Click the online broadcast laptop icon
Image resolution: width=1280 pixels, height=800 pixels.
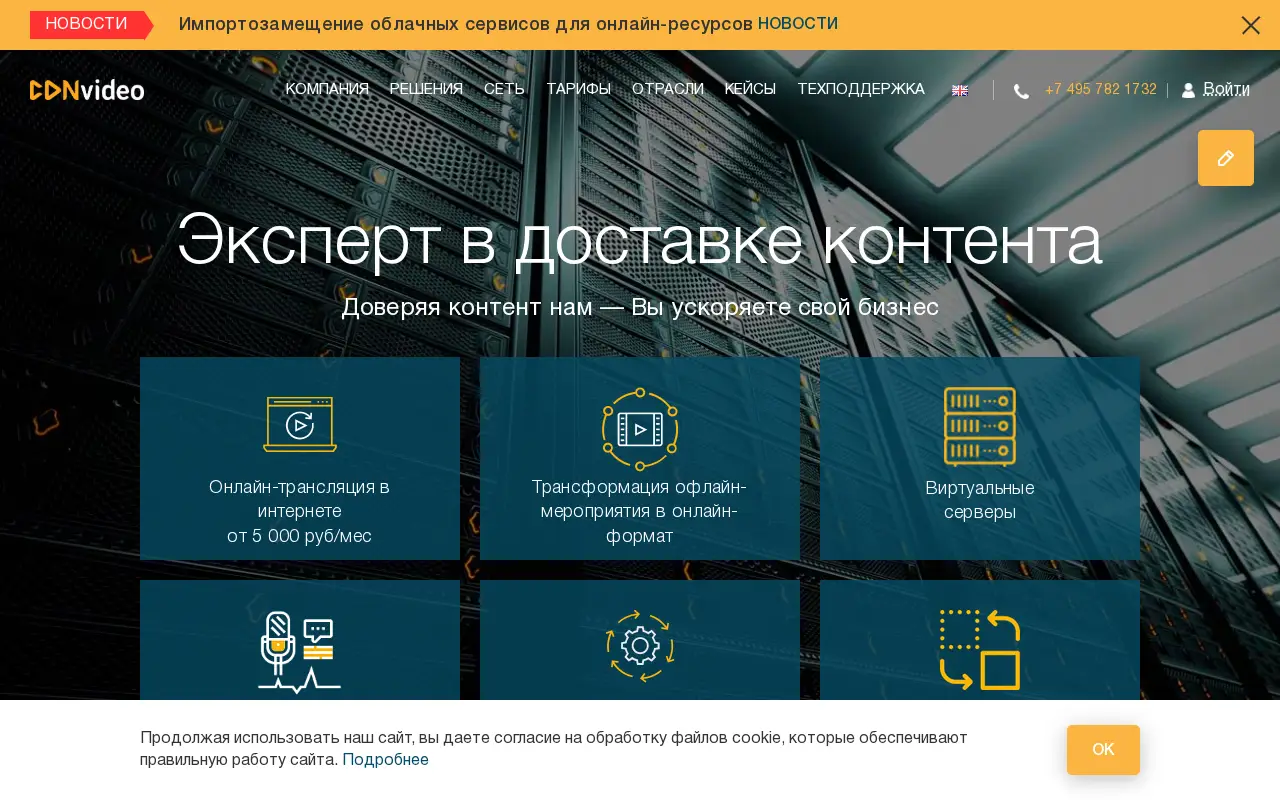point(300,425)
